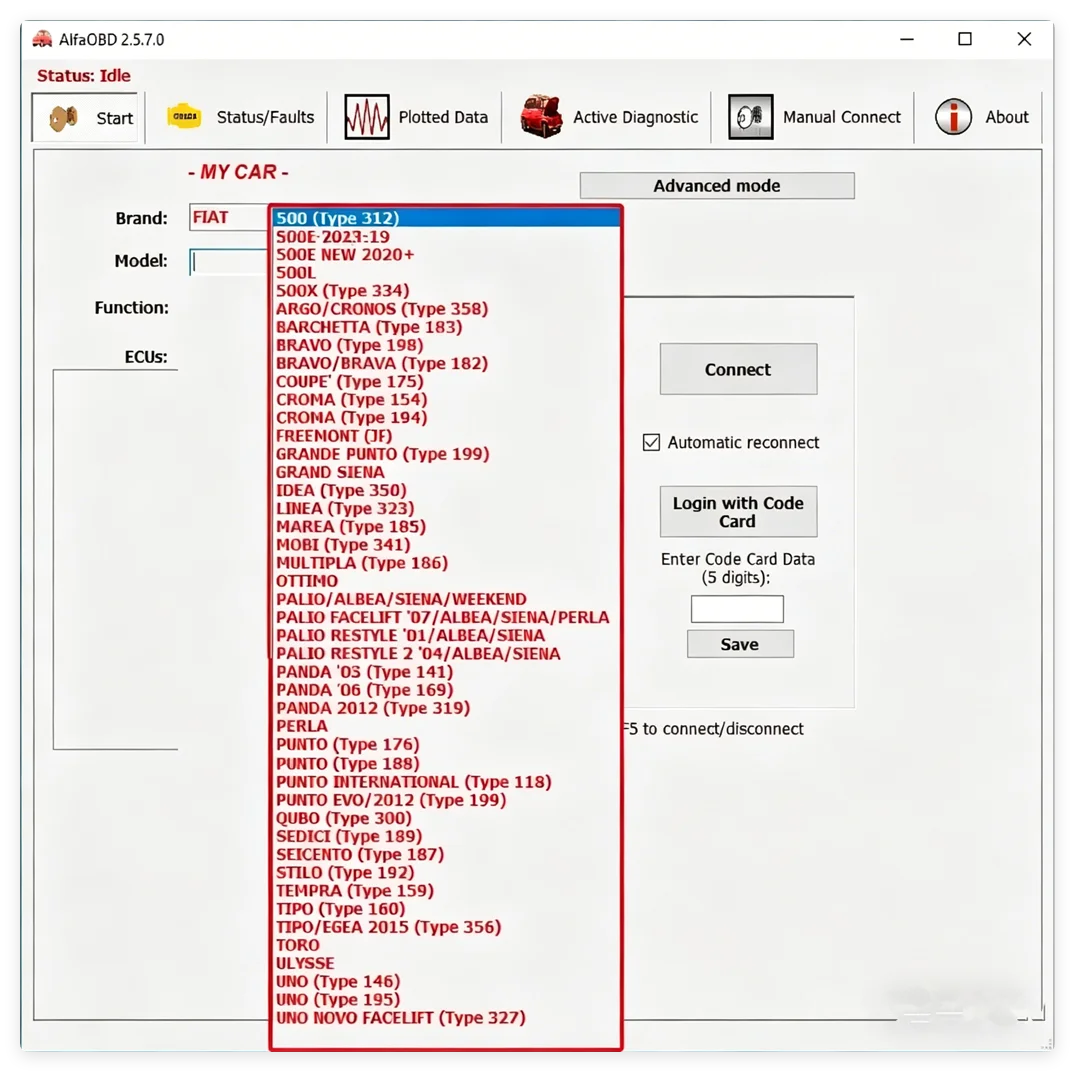
Task: Open the Plotted Data tab label
Action: [443, 117]
